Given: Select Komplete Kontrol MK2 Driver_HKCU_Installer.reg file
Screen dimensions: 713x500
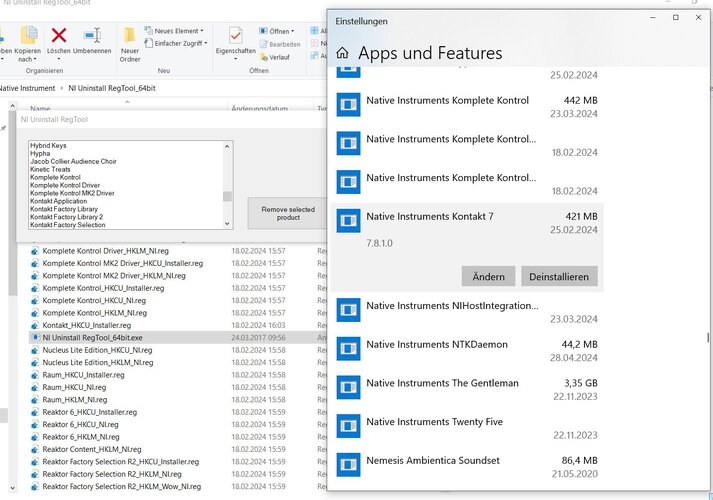Looking at the screenshot, I should coord(123,263).
